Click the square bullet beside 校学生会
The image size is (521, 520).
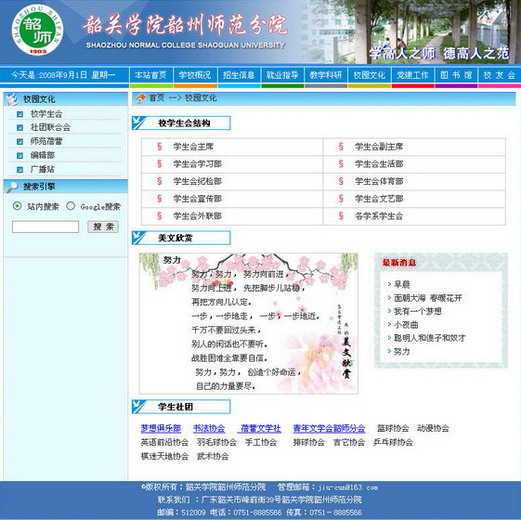(20, 114)
